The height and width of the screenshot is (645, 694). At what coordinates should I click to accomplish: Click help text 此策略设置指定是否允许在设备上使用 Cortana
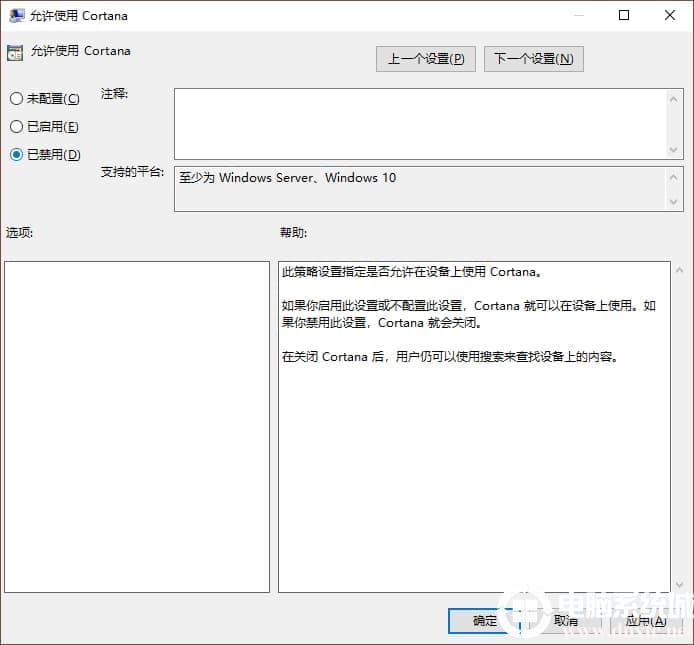412,271
